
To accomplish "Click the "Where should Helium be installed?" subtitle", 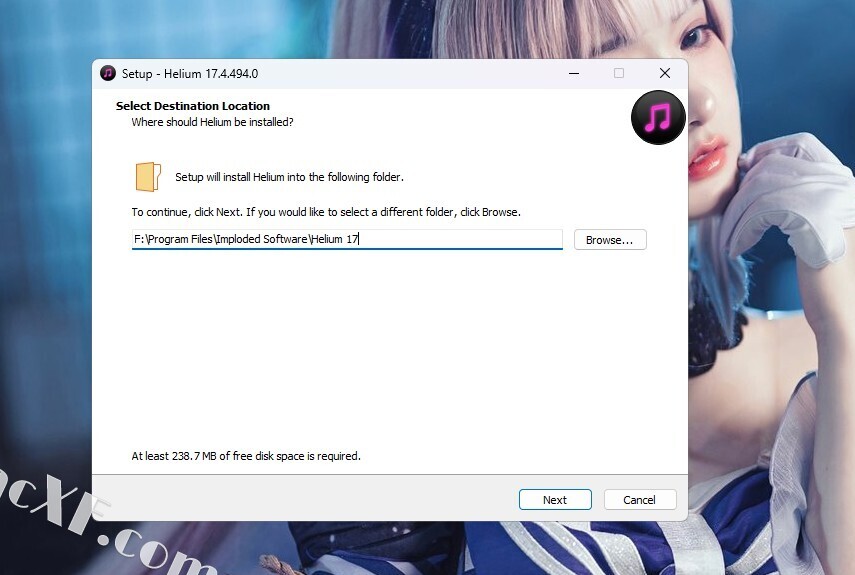I will pyautogui.click(x=212, y=122).
